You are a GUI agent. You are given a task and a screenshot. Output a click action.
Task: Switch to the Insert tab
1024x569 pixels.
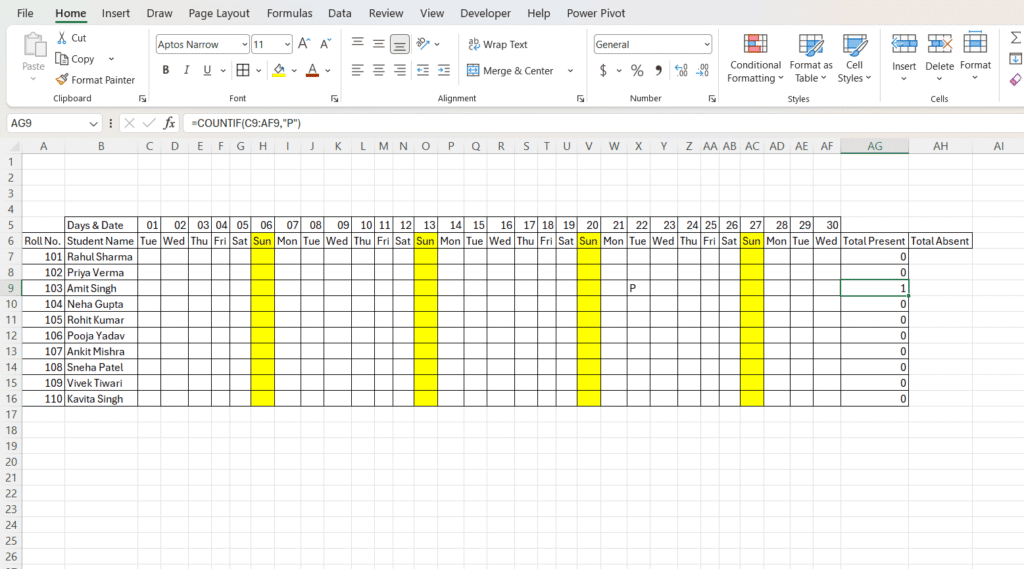click(x=116, y=13)
